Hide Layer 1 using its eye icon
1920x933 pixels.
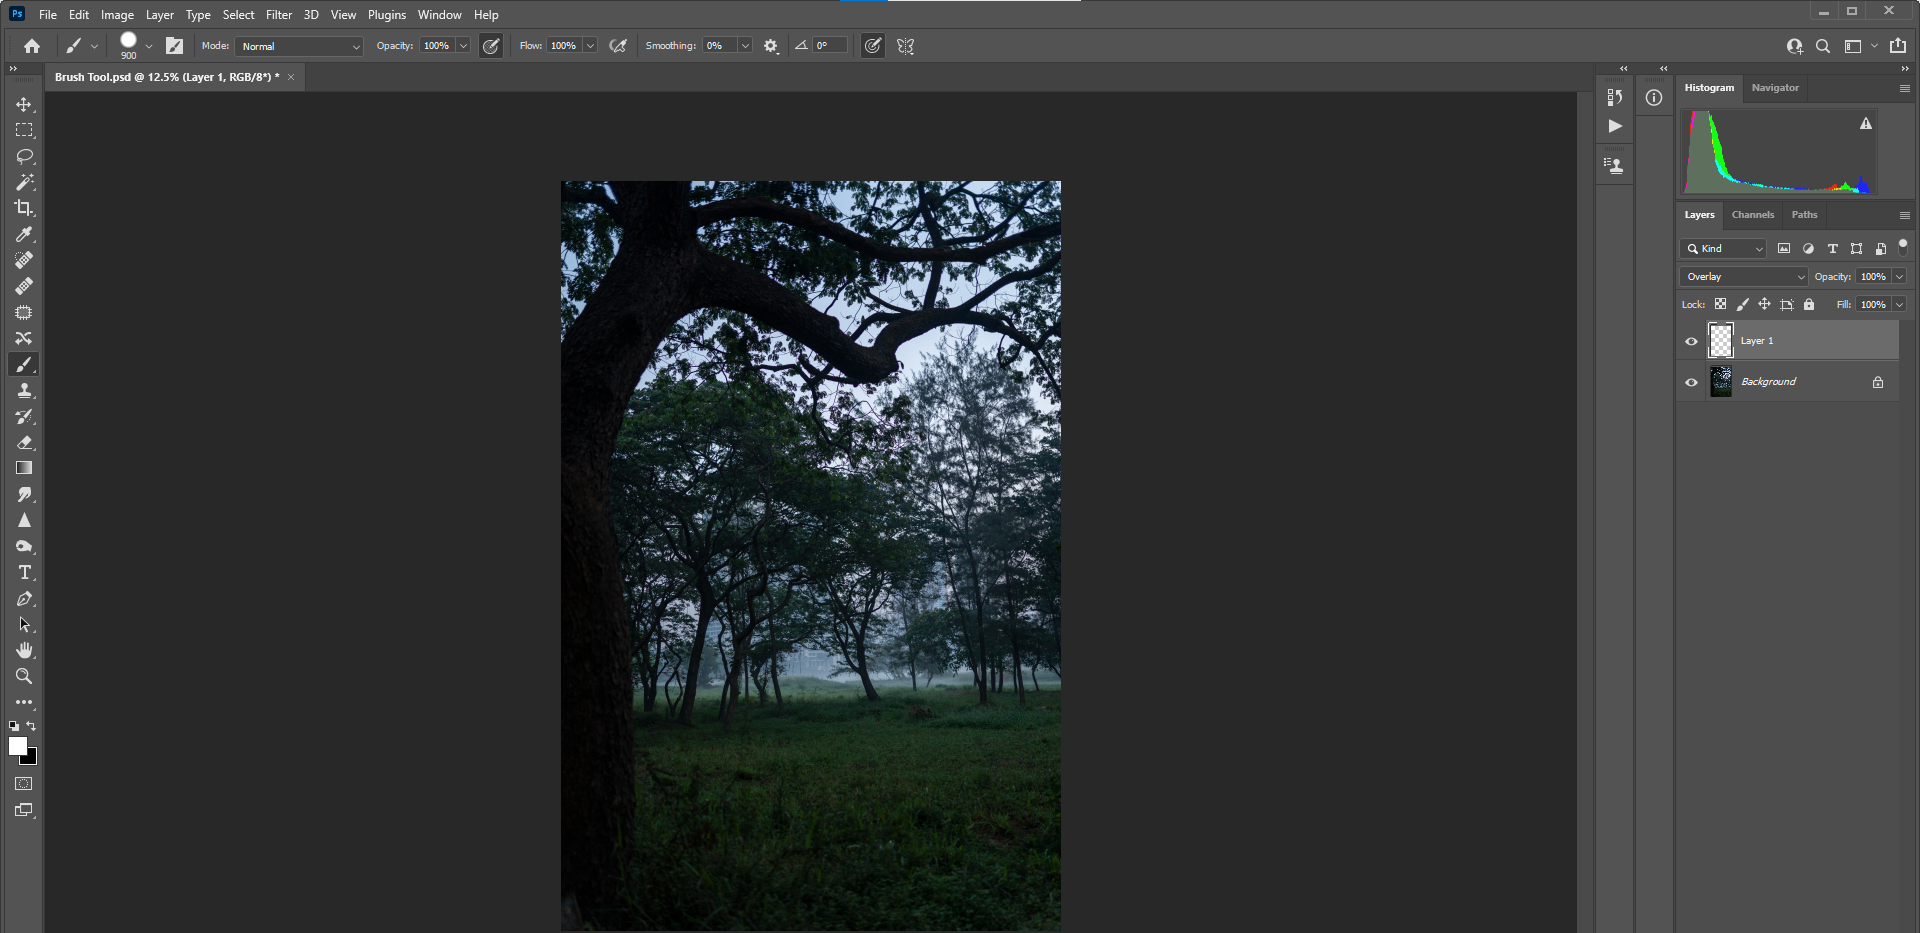click(x=1691, y=341)
